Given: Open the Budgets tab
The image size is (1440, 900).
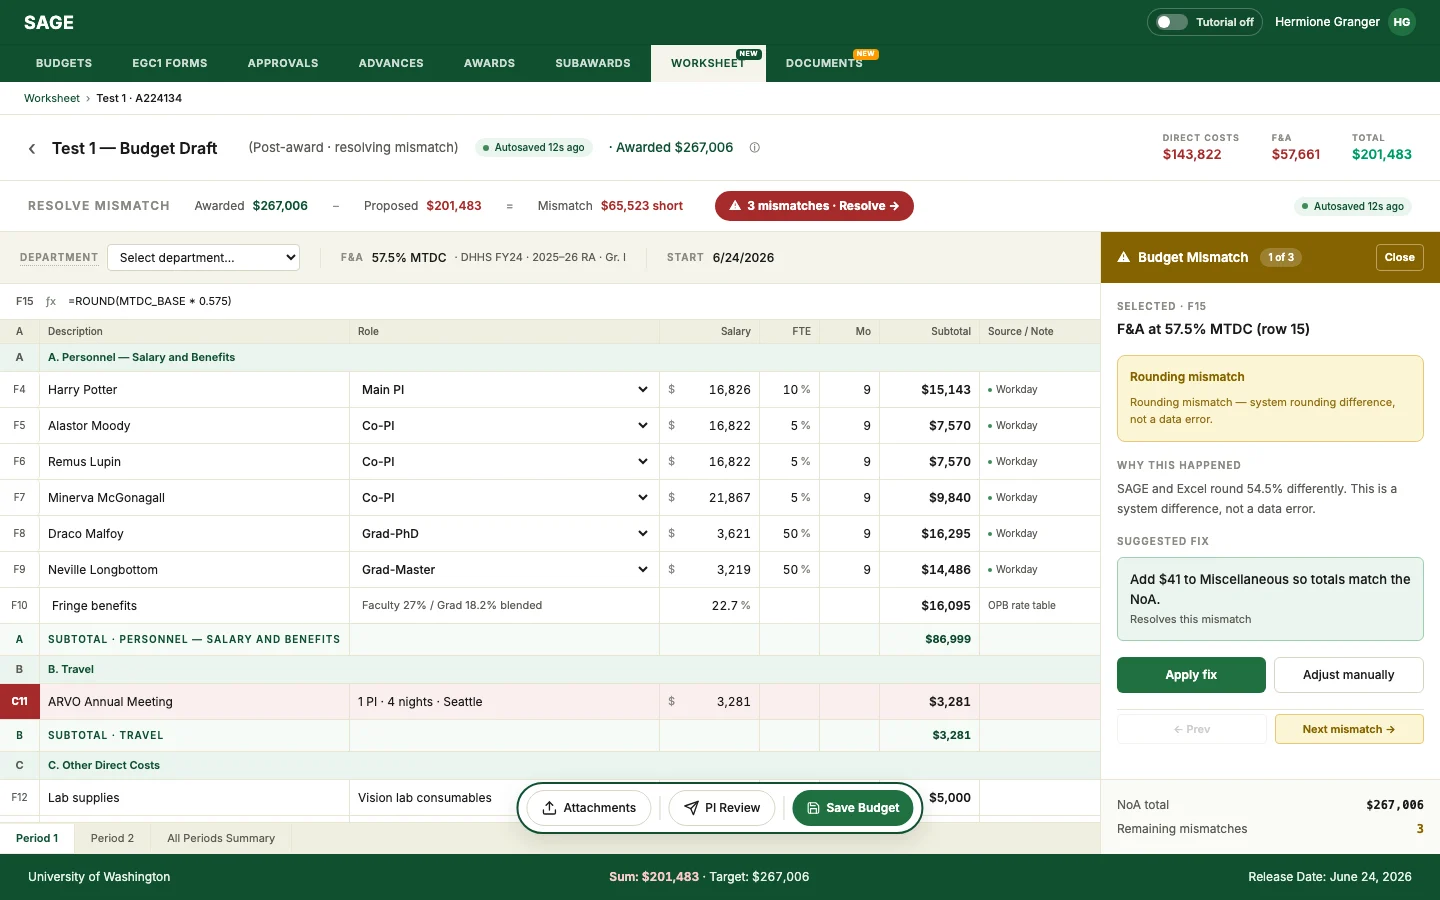Looking at the screenshot, I should 64,63.
